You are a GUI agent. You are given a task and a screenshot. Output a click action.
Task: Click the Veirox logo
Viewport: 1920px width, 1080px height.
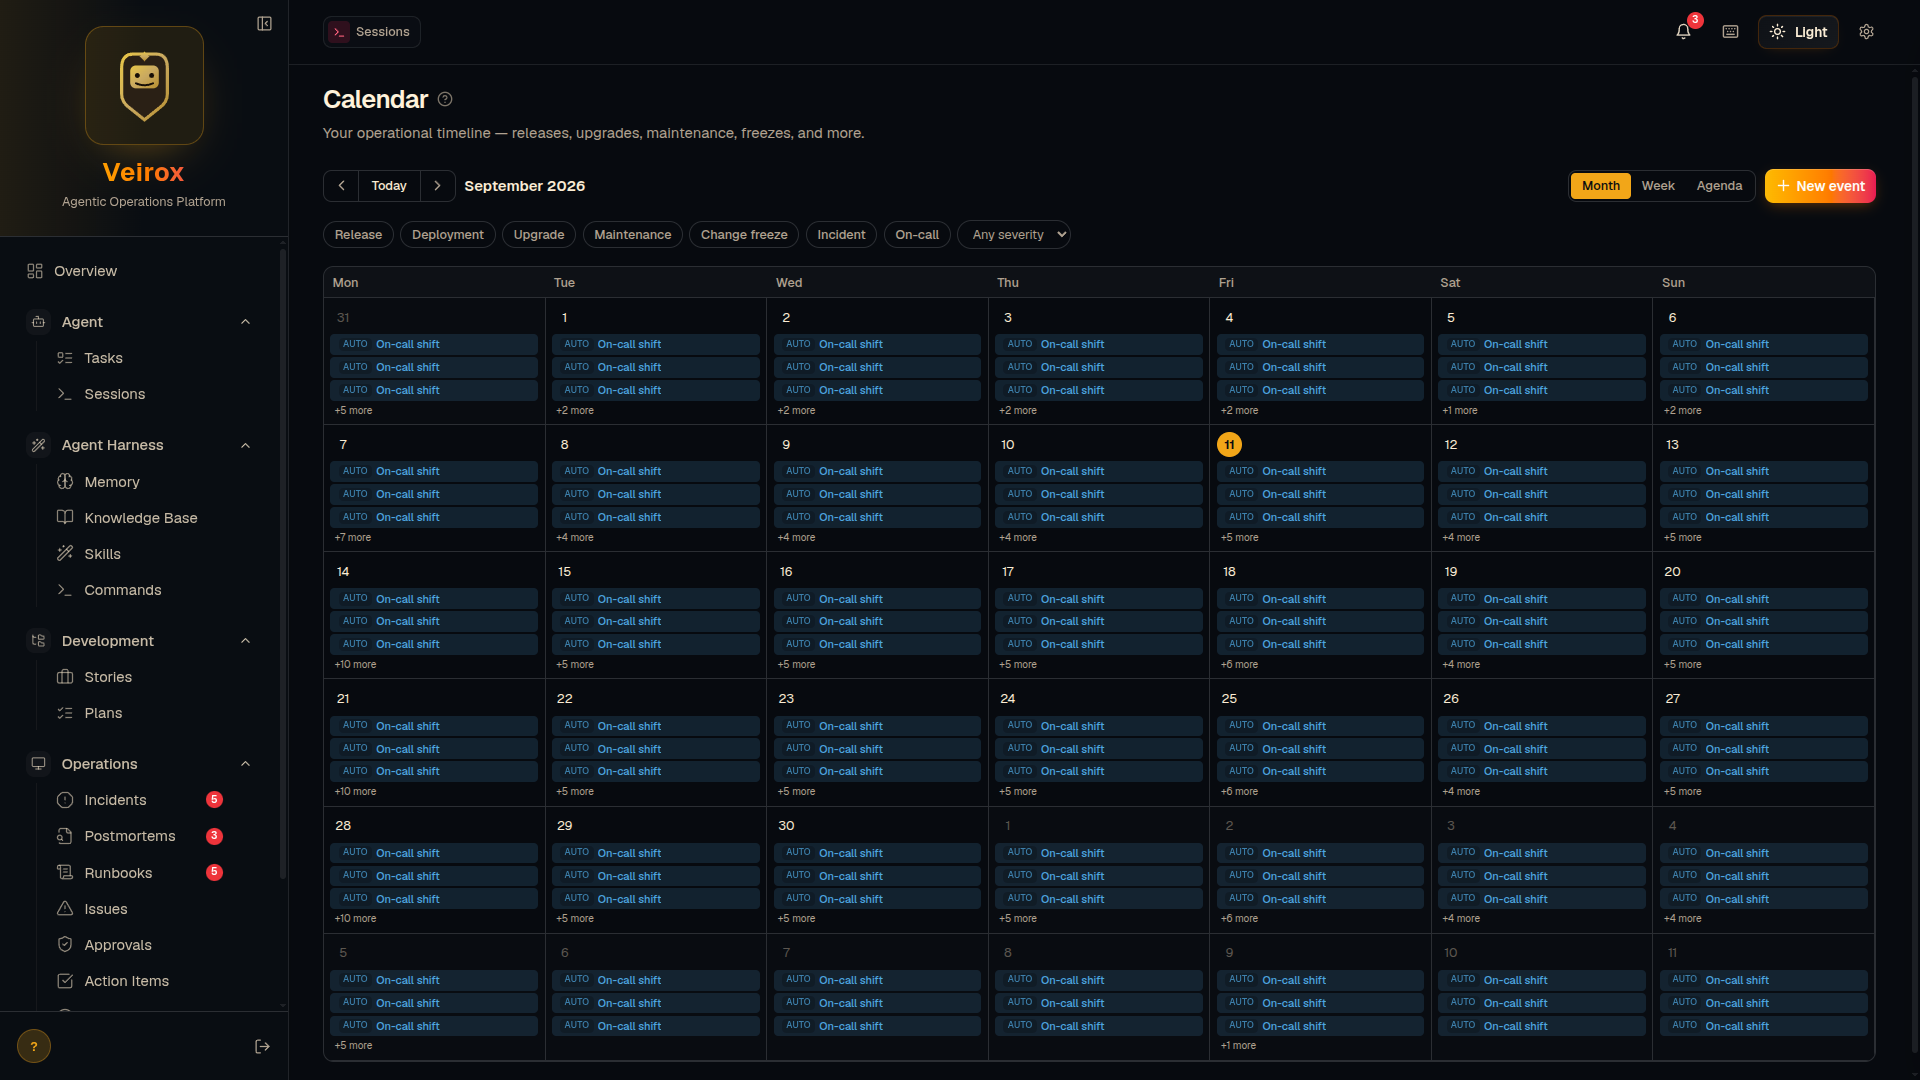coord(144,86)
